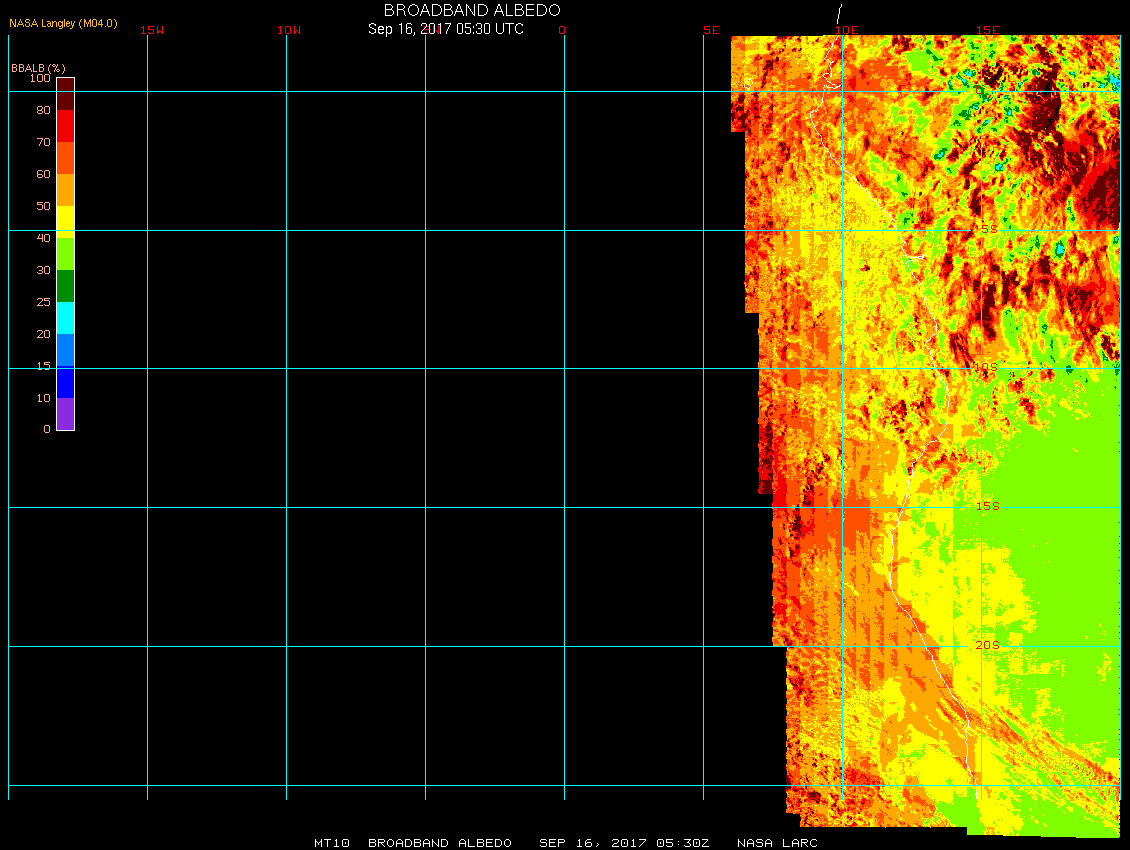Select the dark blue 10–15% legend swatch

[x=65, y=382]
